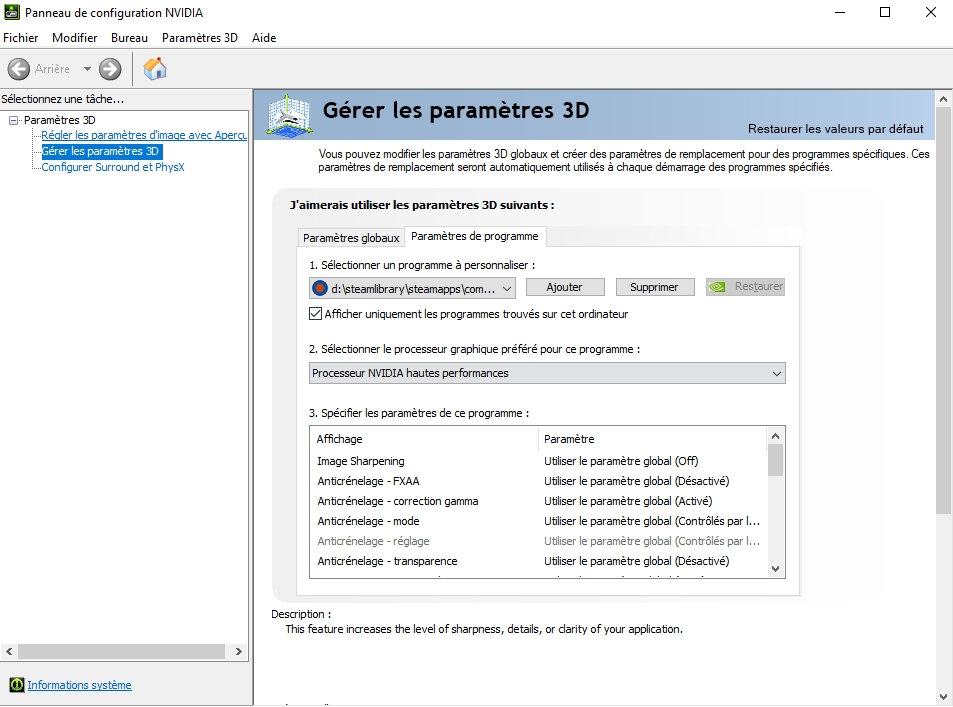
Task: Open the Paramètres 3D menu
Action: (200, 38)
